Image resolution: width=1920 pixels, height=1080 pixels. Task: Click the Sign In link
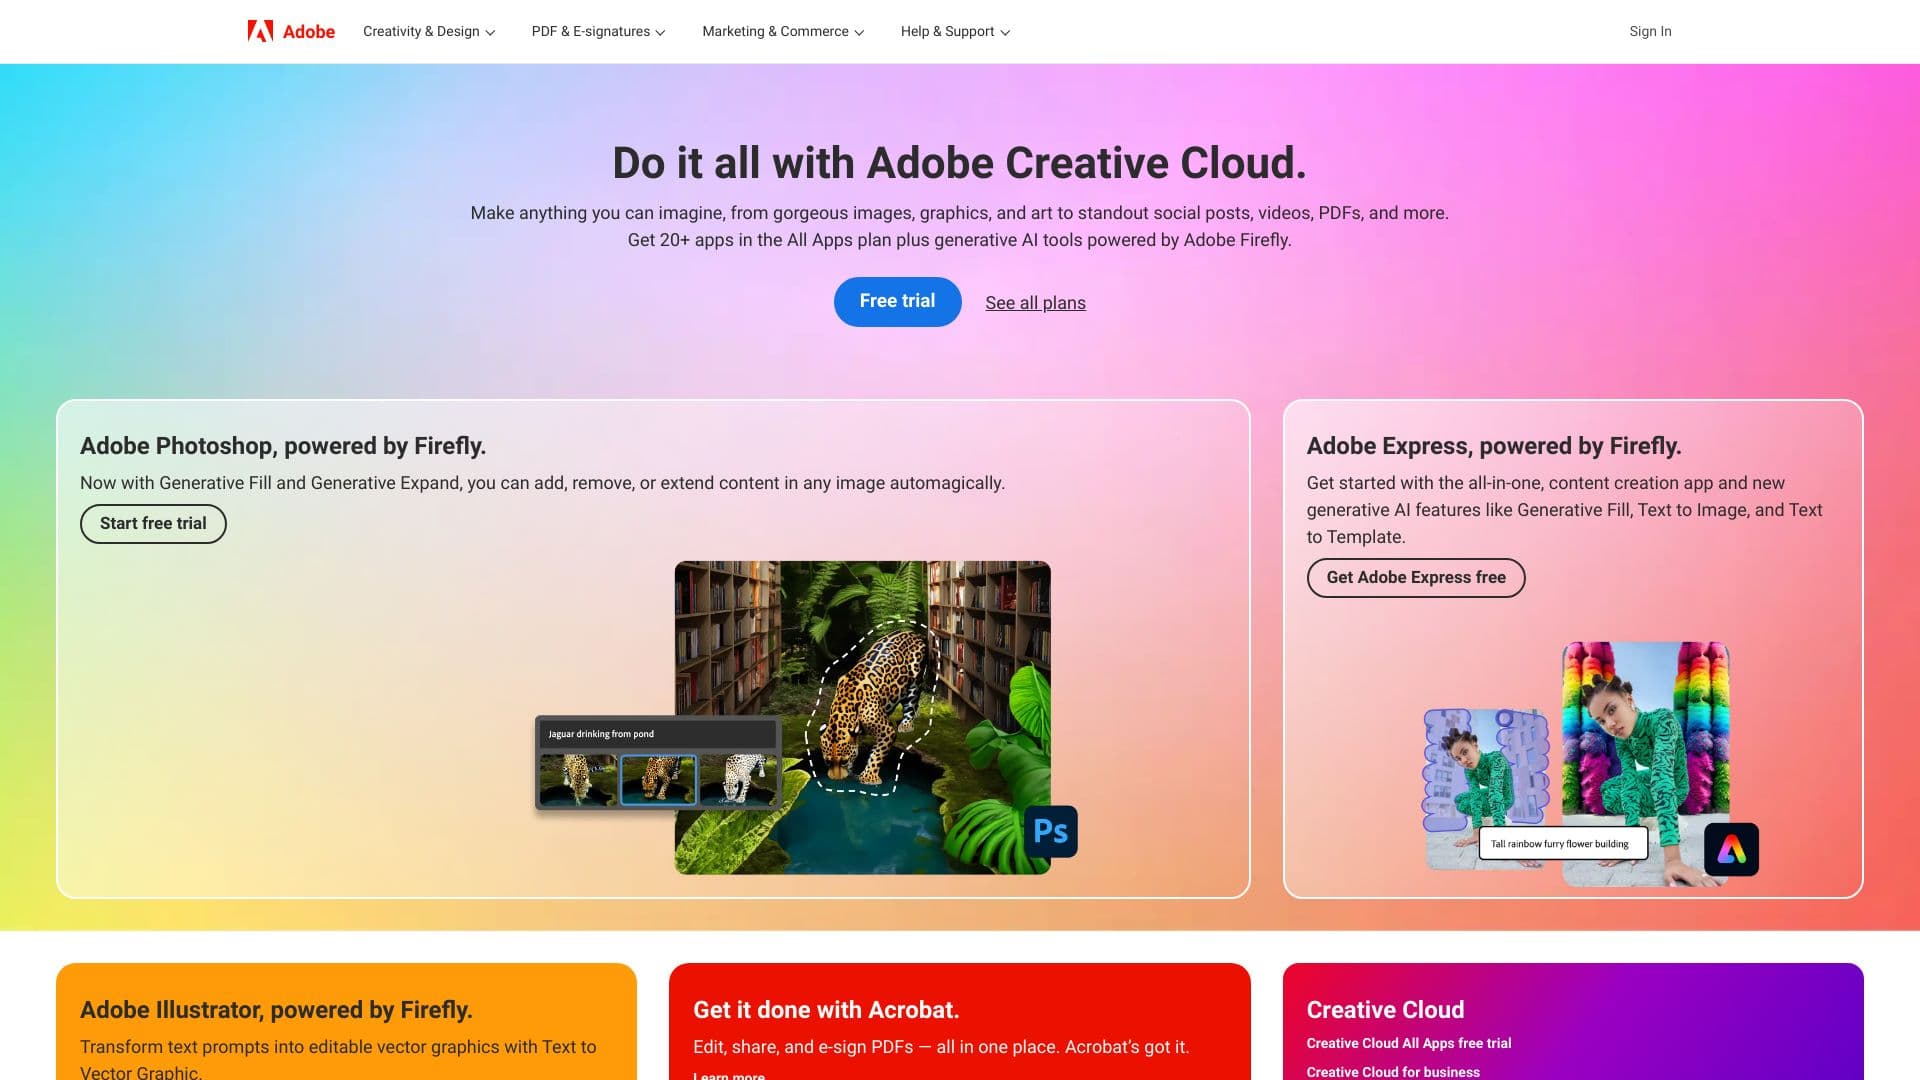1649,31
